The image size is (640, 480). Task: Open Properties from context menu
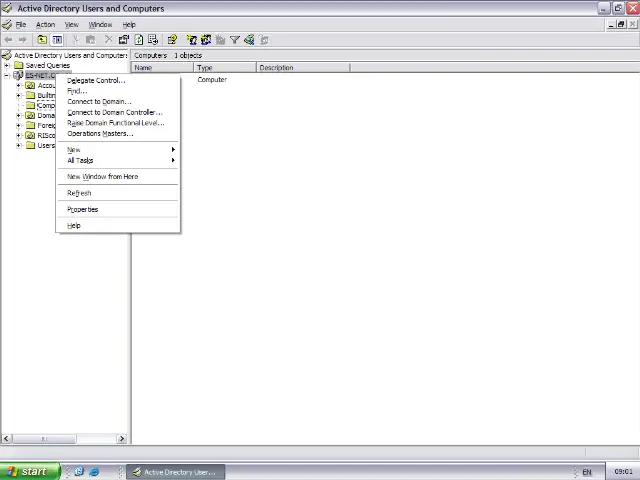(118, 209)
